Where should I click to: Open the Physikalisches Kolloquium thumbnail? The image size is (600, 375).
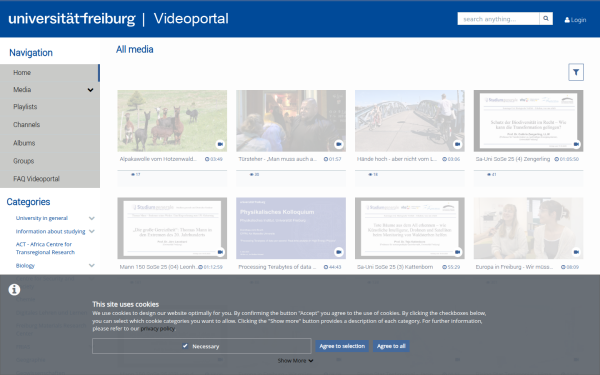[291, 228]
